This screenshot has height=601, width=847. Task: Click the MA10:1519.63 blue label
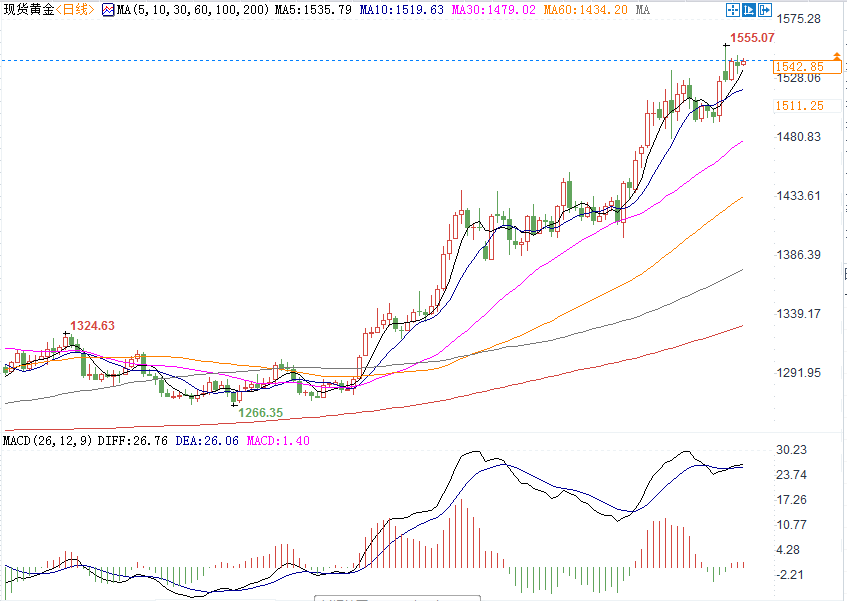click(x=401, y=10)
